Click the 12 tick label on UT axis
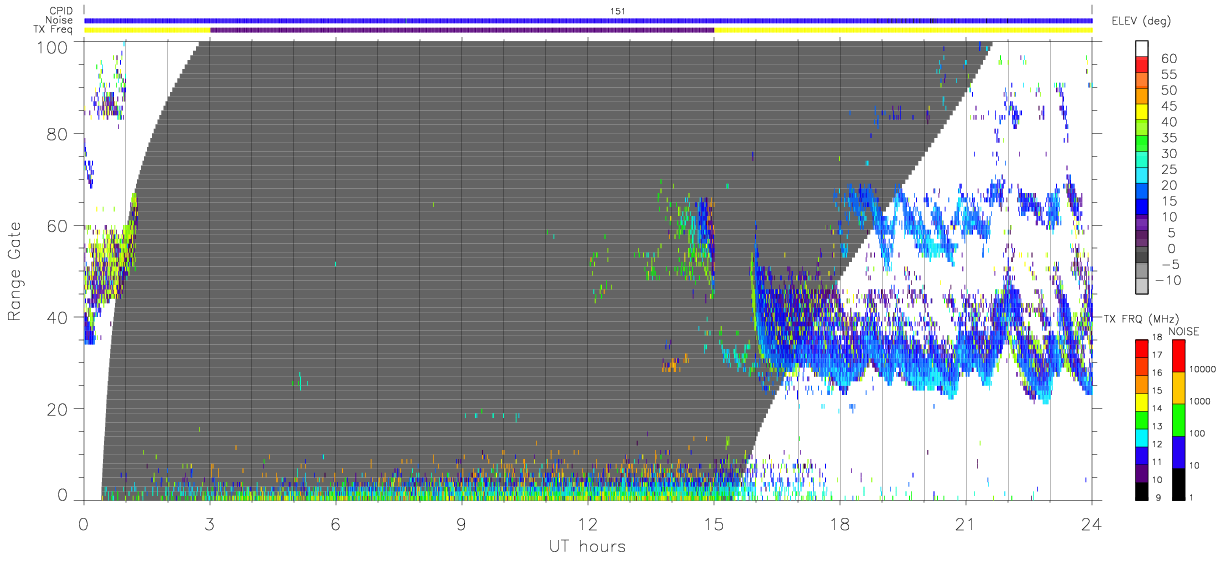The image size is (1228, 567). pyautogui.click(x=588, y=523)
